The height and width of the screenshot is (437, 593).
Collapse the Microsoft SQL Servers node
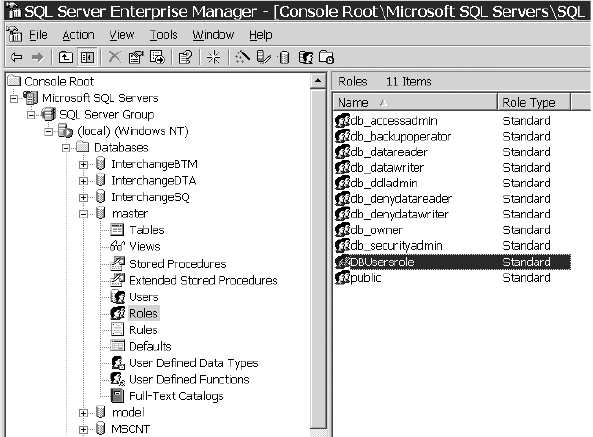pyautogui.click(x=14, y=99)
